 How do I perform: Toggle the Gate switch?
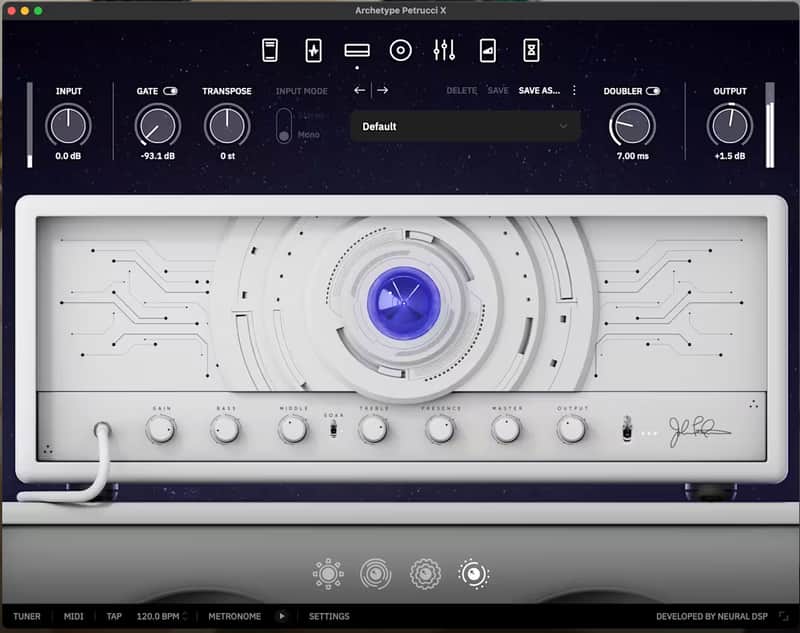tap(170, 91)
